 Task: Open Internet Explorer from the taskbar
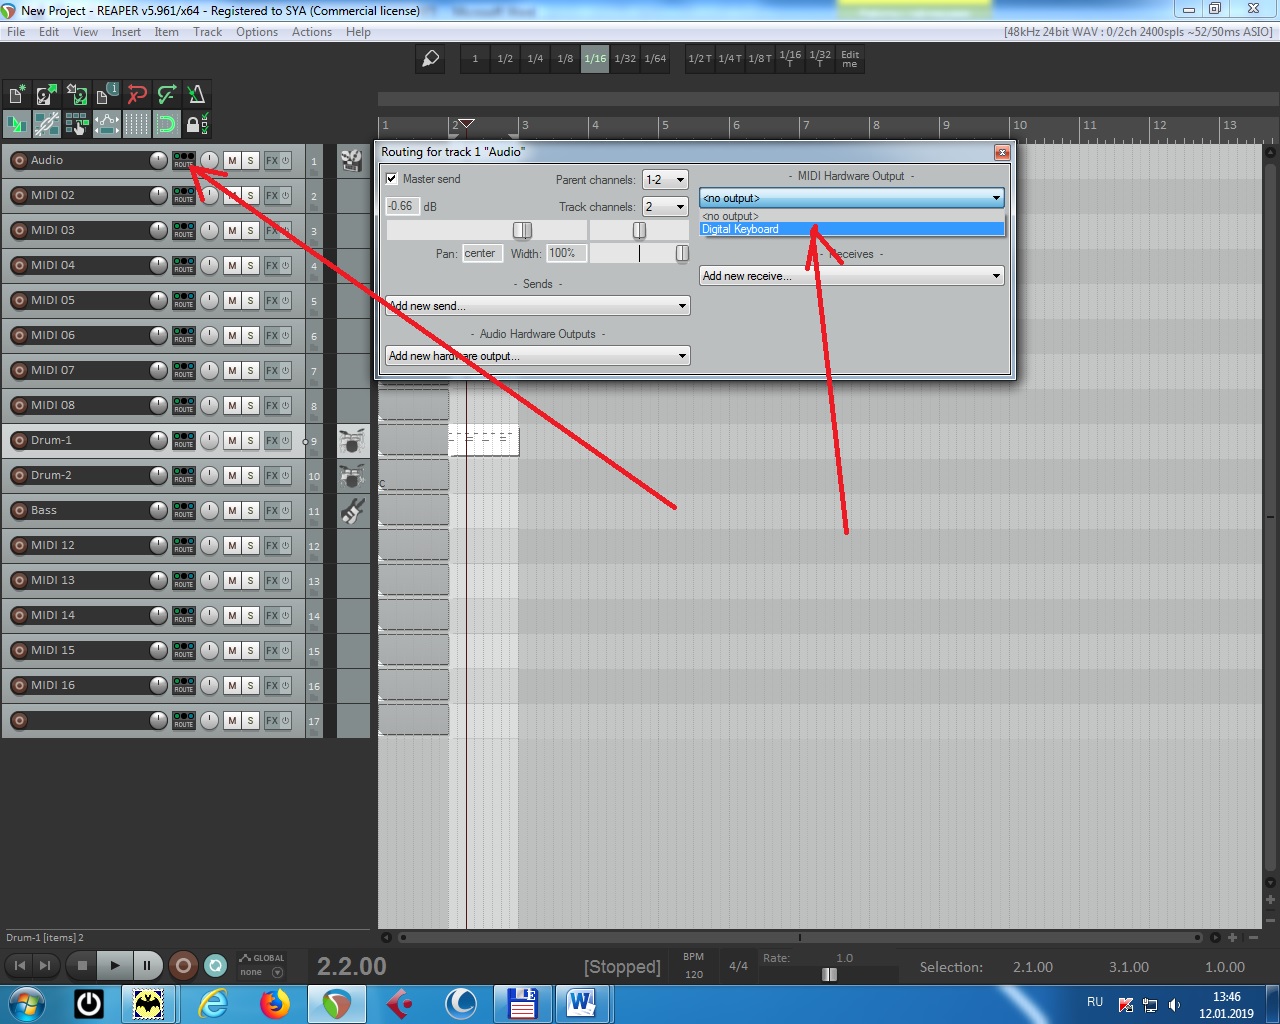(213, 1003)
